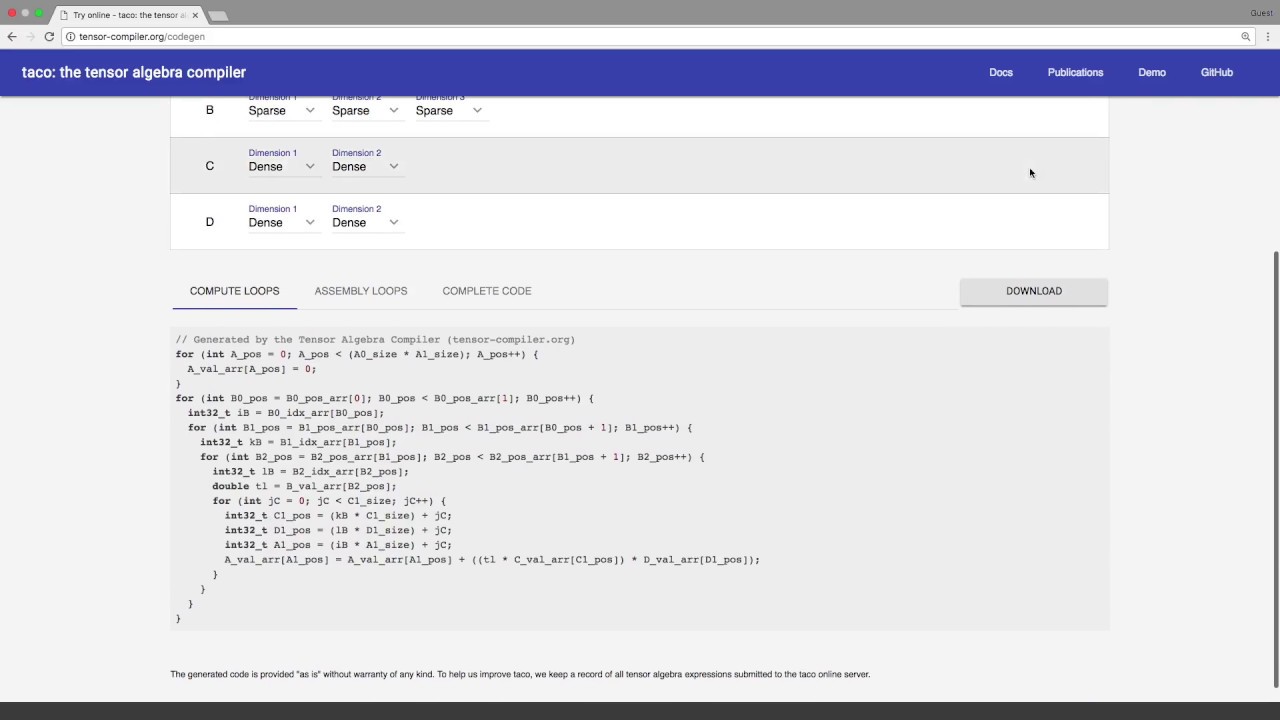Reload the page with refresh icon
1280x720 pixels.
[49, 36]
